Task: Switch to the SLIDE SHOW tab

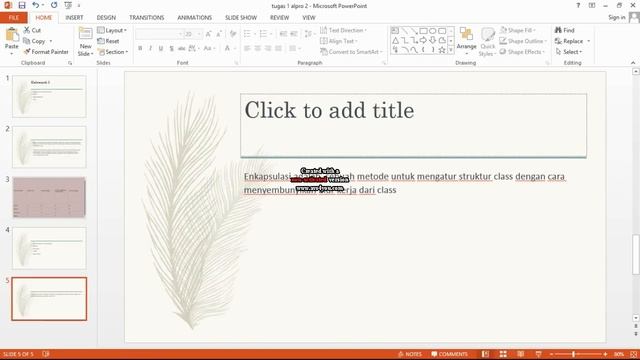Action: pyautogui.click(x=241, y=18)
